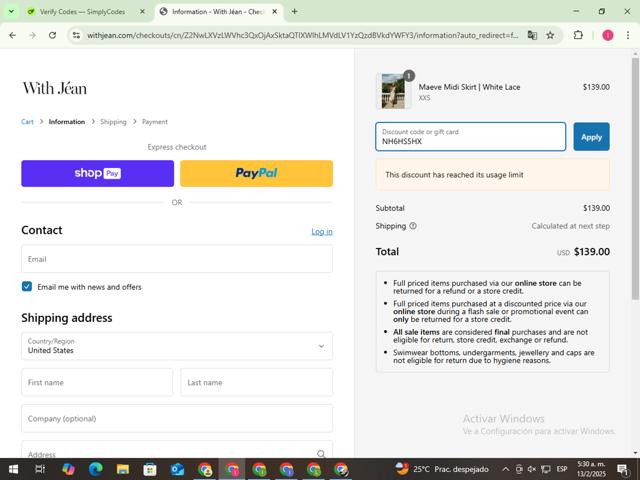Viewport: 640px width, 480px height.
Task: Focus the Last name field
Action: tap(257, 382)
